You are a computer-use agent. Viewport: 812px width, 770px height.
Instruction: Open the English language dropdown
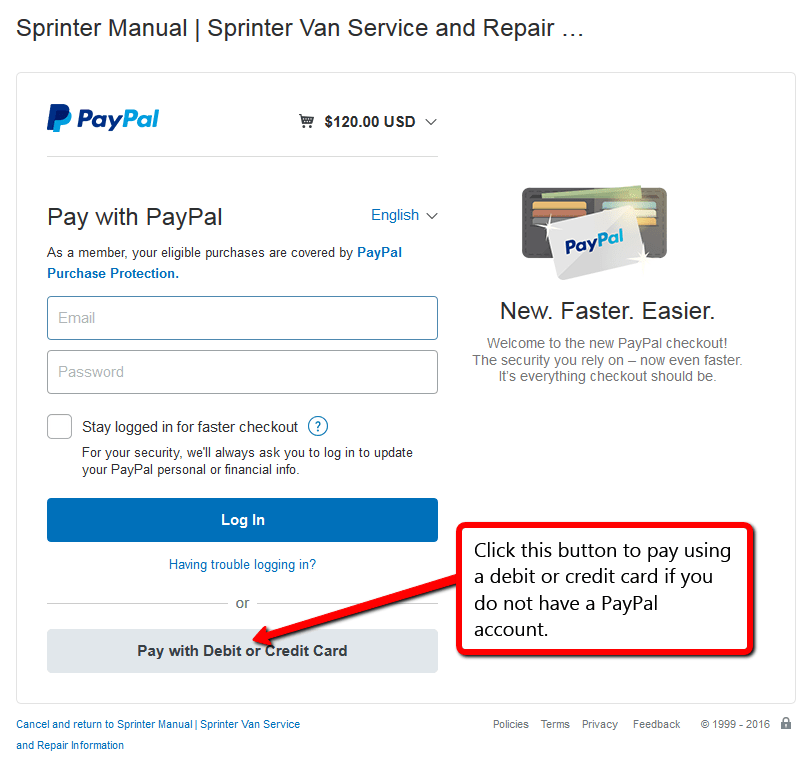click(x=404, y=215)
